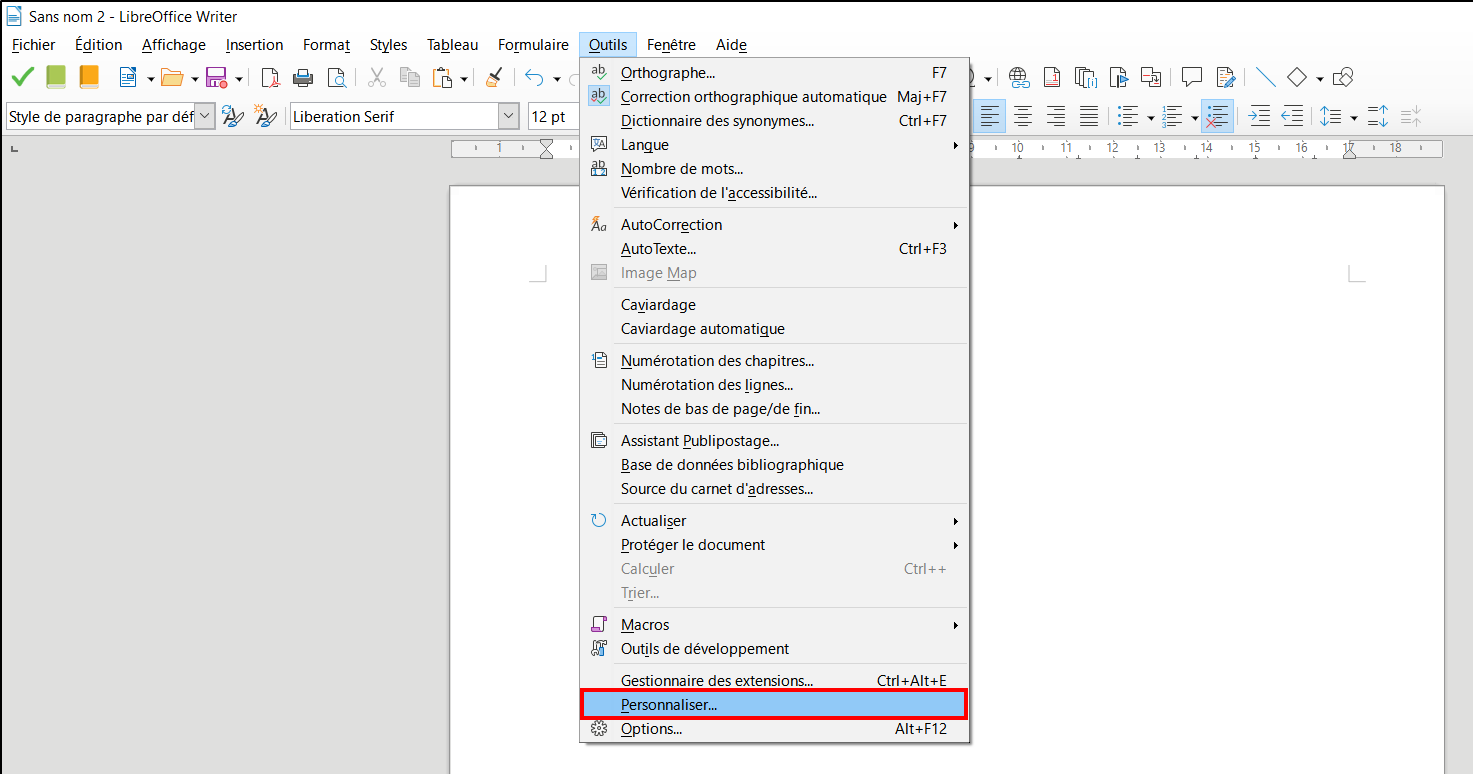Choose Options… in the Outils menu
The image size is (1473, 774).
(x=775, y=729)
